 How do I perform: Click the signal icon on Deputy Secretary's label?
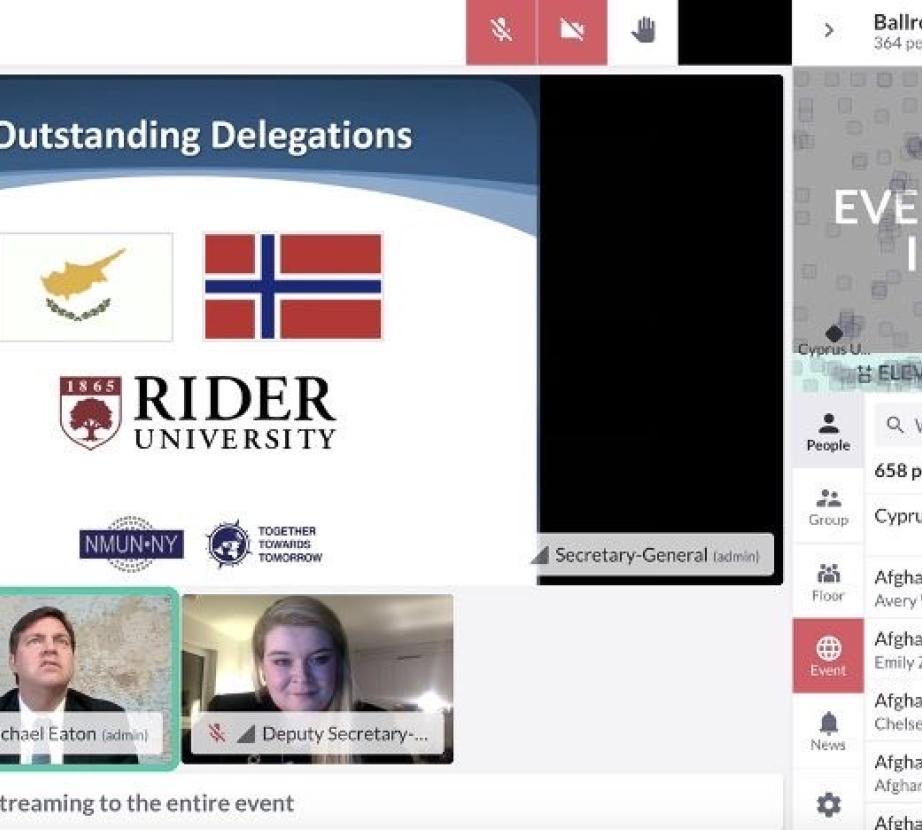point(246,734)
